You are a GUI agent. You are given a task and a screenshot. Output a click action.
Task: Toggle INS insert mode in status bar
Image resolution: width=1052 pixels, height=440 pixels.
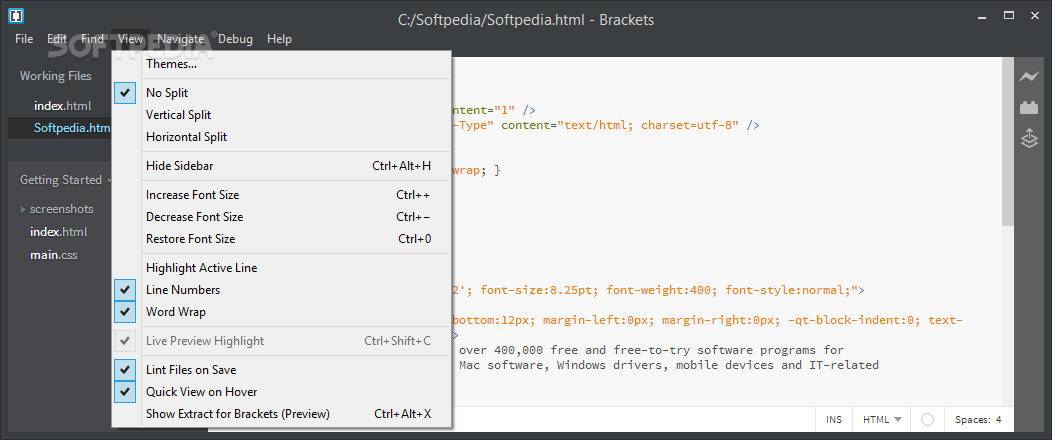tap(834, 419)
